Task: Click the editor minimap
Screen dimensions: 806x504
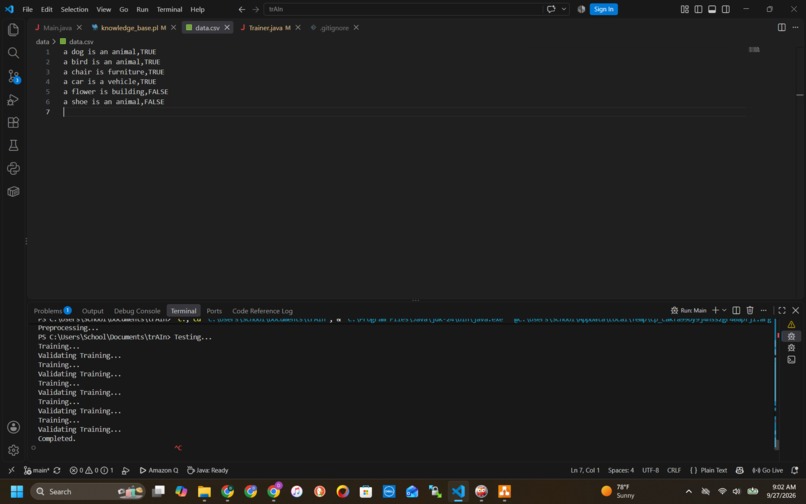Action: pyautogui.click(x=754, y=50)
